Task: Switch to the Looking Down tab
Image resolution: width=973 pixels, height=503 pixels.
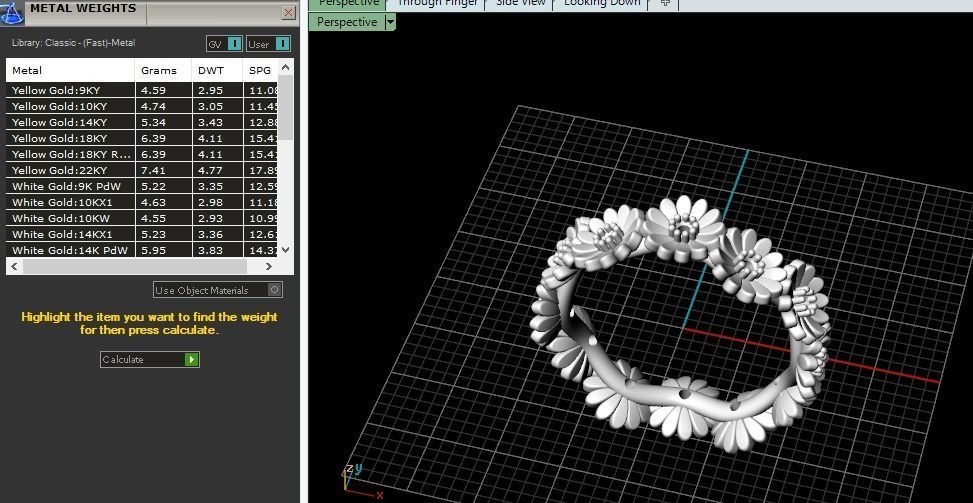Action: pyautogui.click(x=602, y=4)
